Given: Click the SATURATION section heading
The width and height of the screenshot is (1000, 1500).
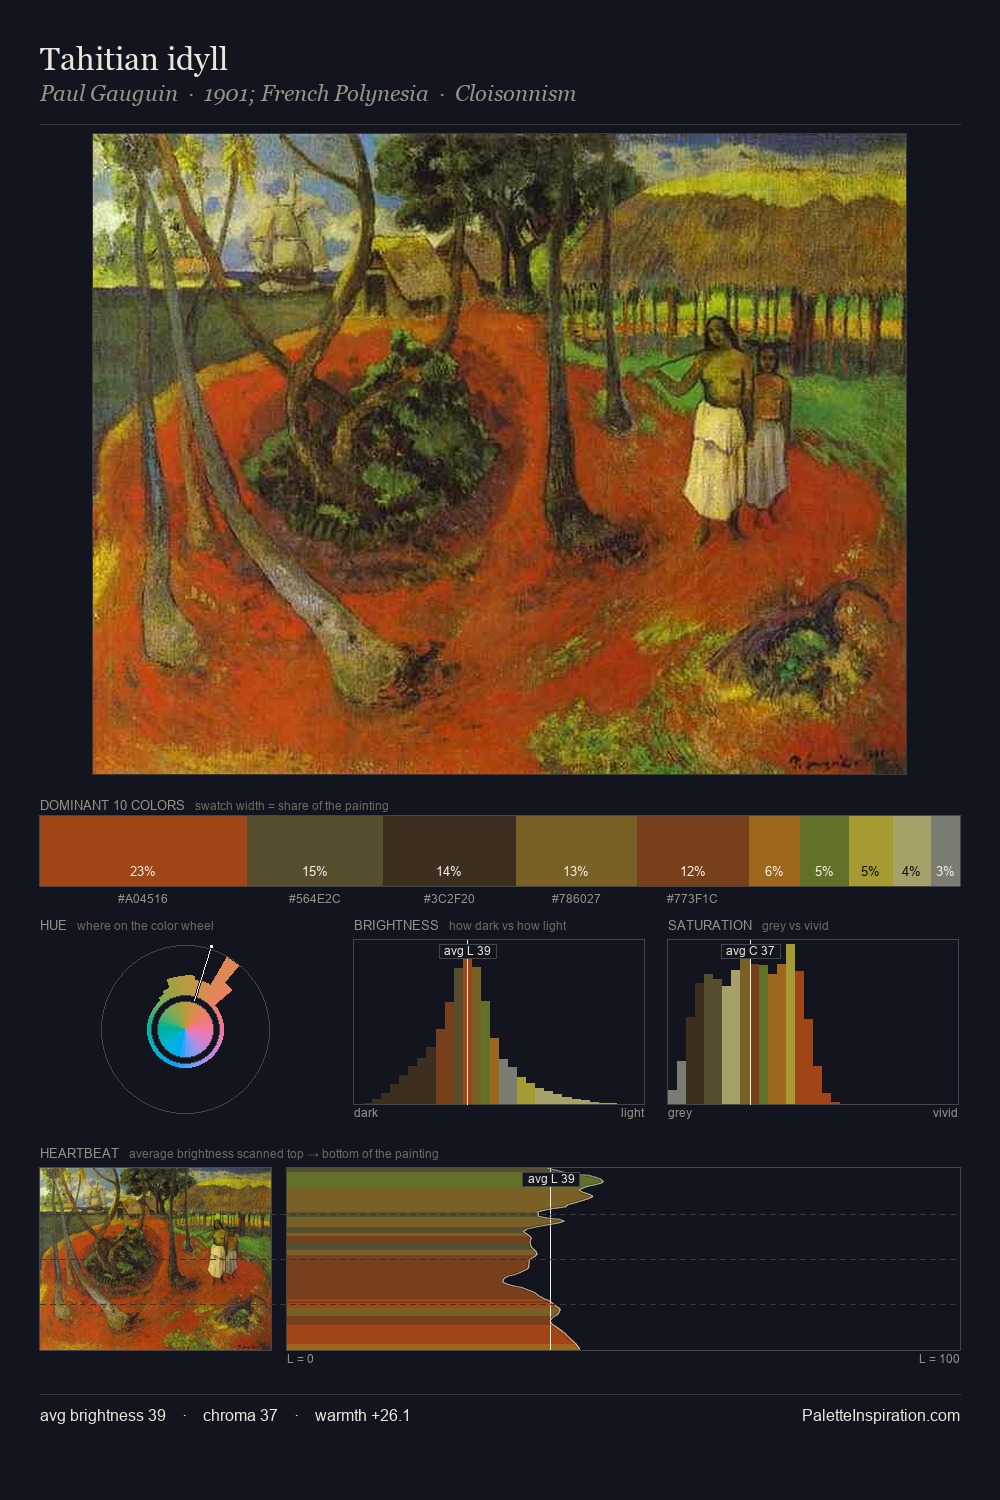Looking at the screenshot, I should (710, 925).
